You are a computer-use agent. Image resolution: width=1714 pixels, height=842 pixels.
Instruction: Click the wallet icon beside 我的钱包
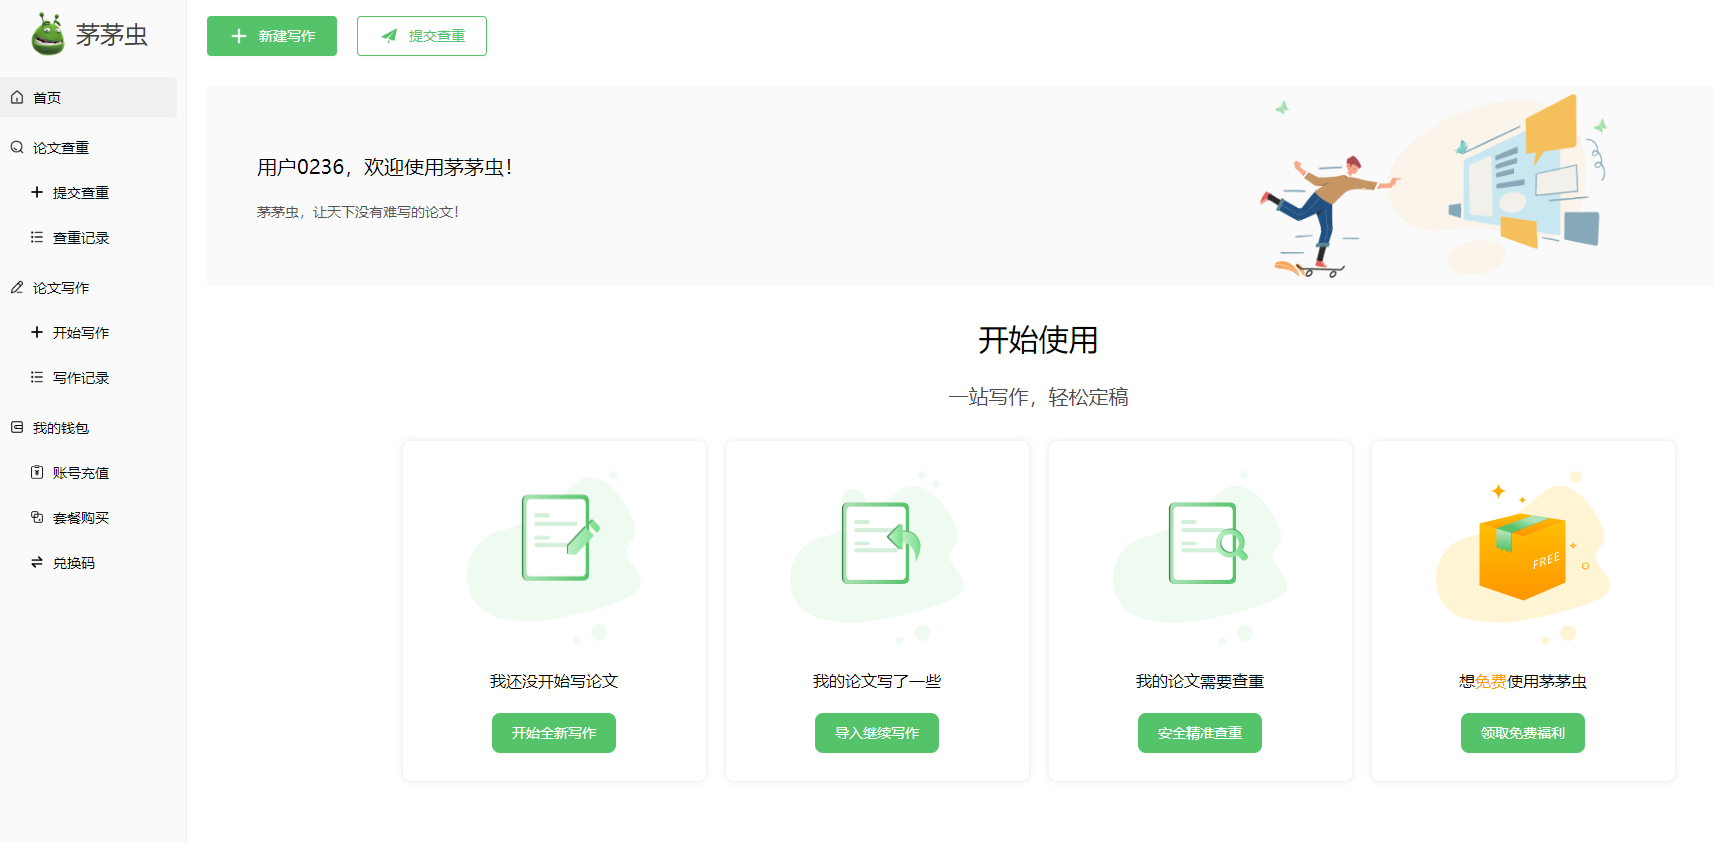tap(17, 427)
